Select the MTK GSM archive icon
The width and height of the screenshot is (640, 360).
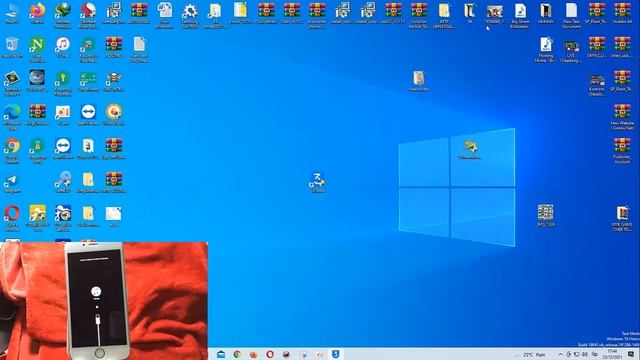622,219
